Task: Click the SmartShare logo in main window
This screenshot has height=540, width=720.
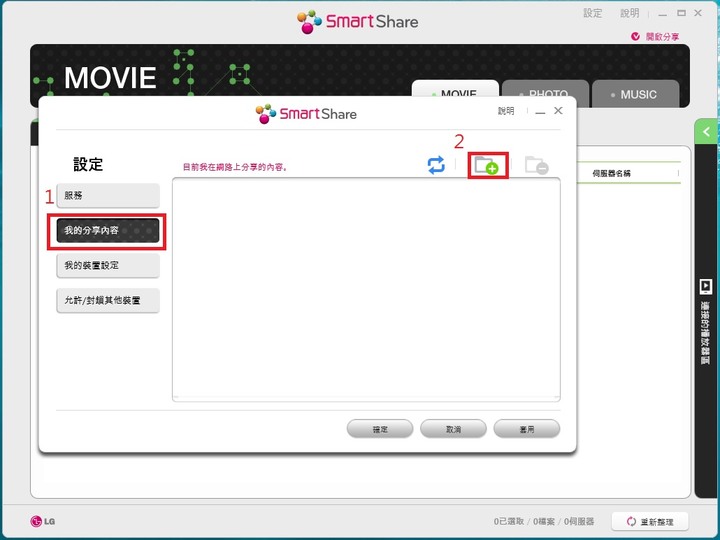Action: click(x=358, y=22)
